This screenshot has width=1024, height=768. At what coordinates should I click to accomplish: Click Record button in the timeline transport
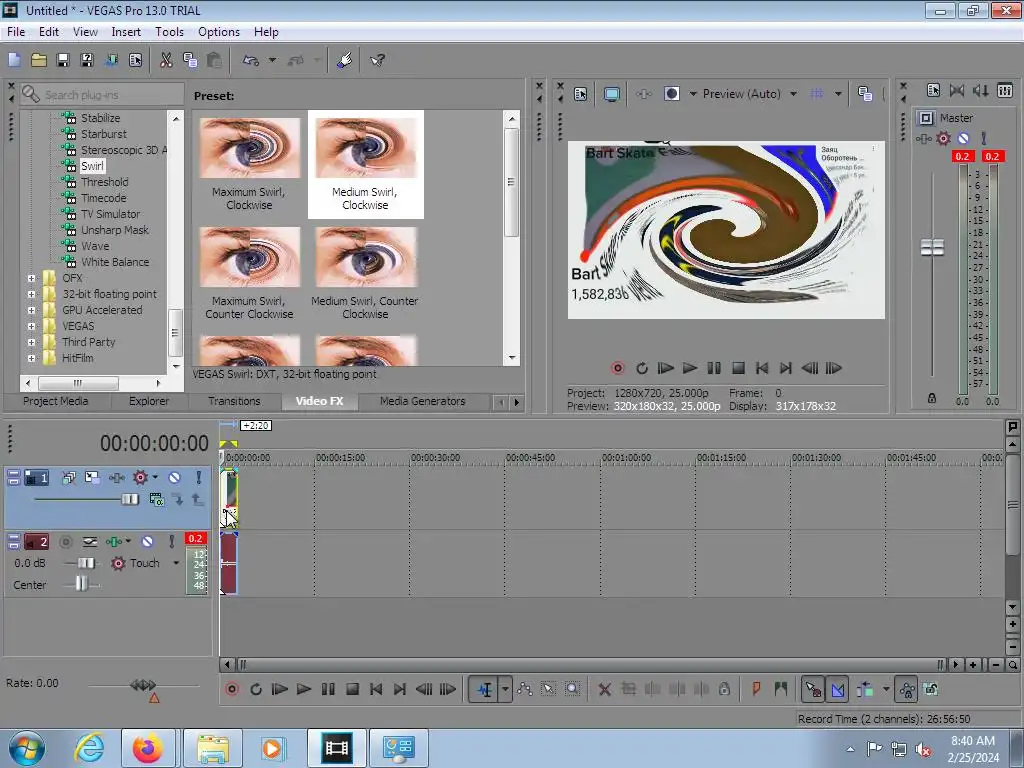[232, 689]
